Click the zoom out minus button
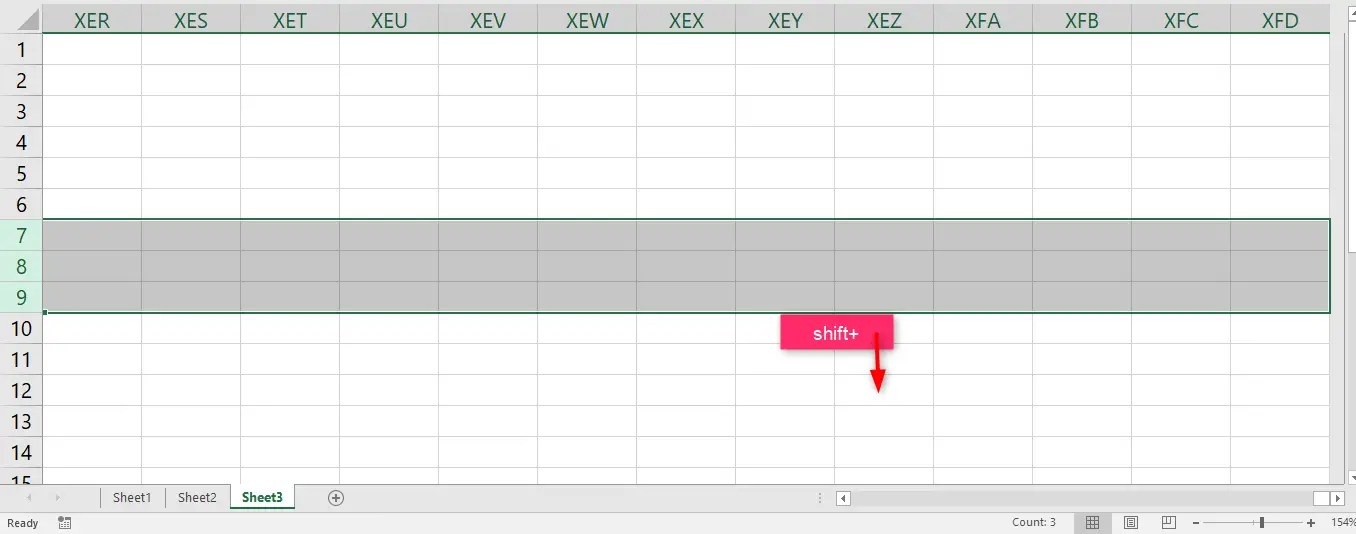1356x534 pixels. (x=1196, y=523)
